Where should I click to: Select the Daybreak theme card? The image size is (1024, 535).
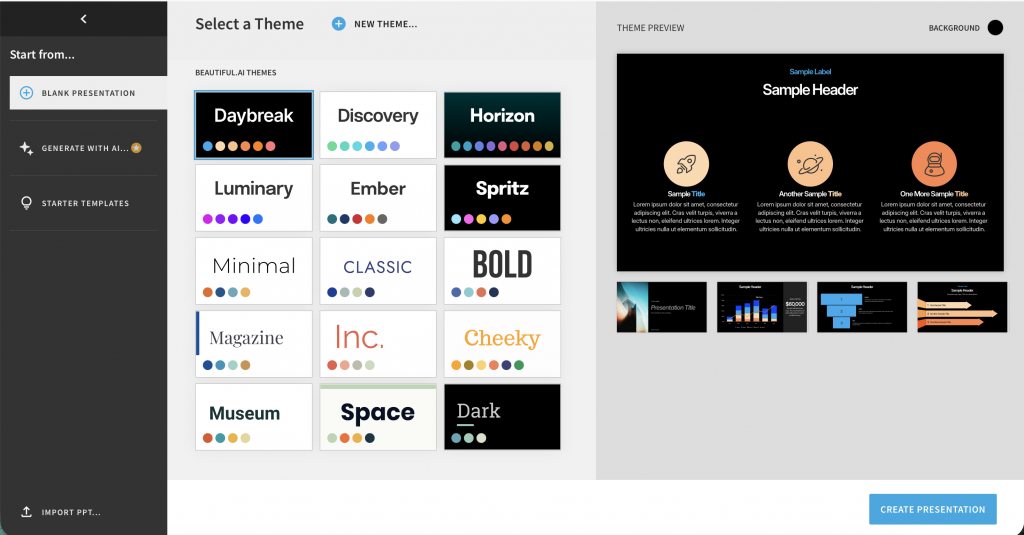pyautogui.click(x=254, y=125)
